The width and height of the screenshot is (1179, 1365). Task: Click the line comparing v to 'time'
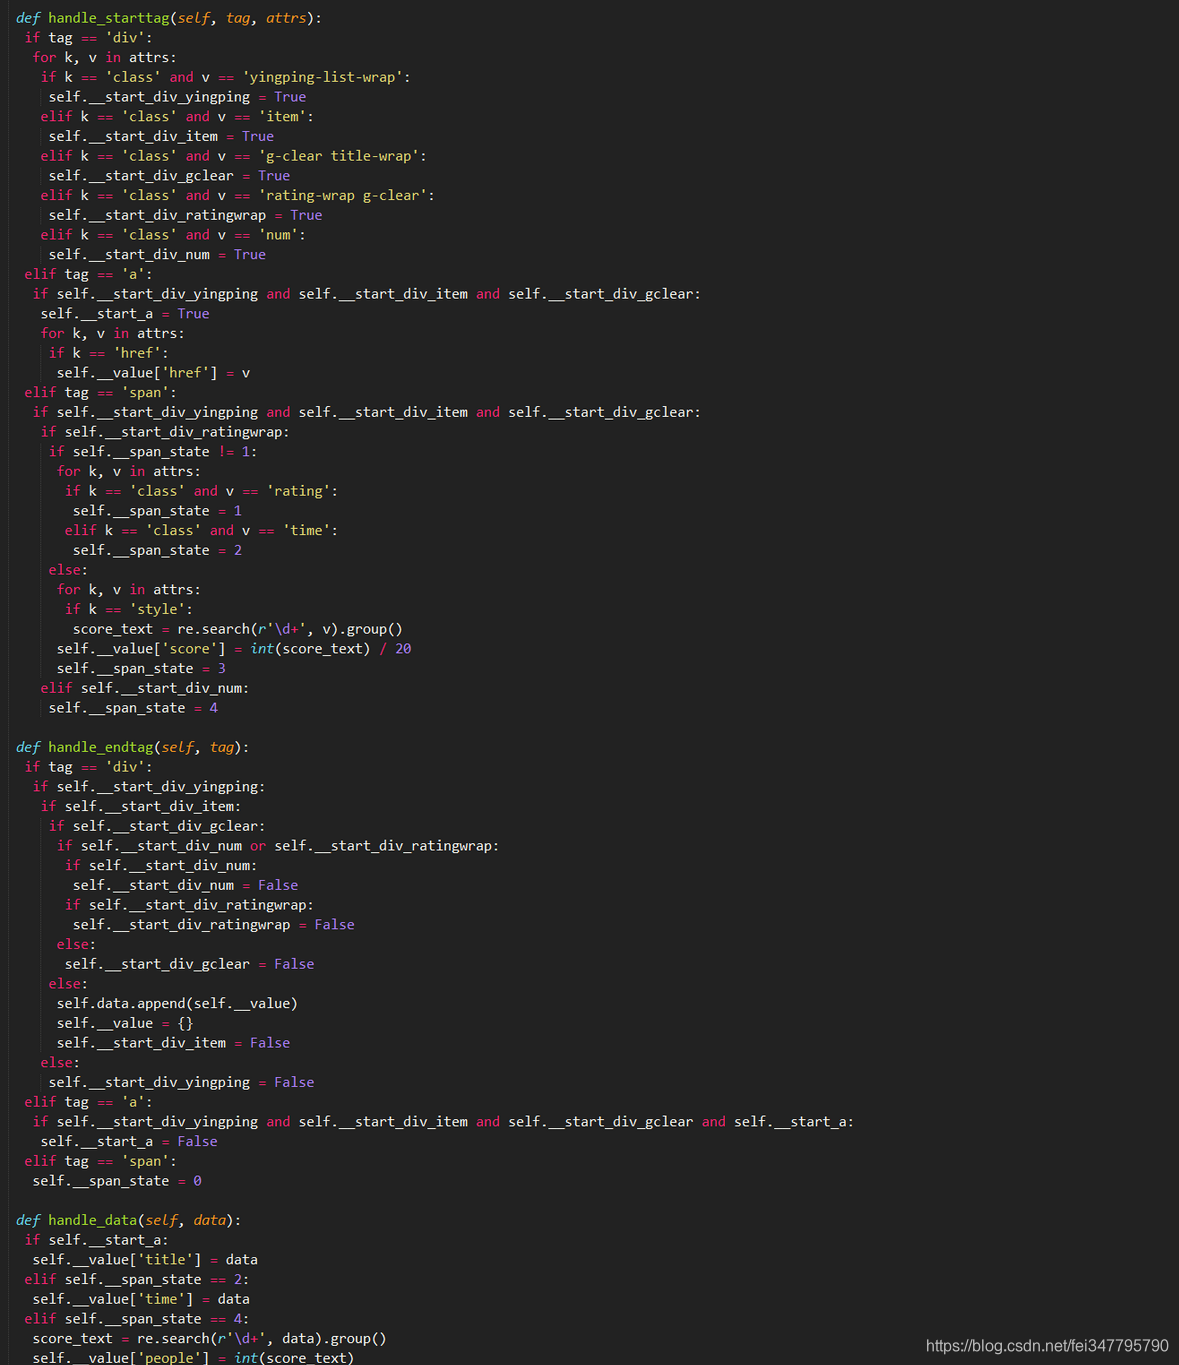(x=201, y=530)
